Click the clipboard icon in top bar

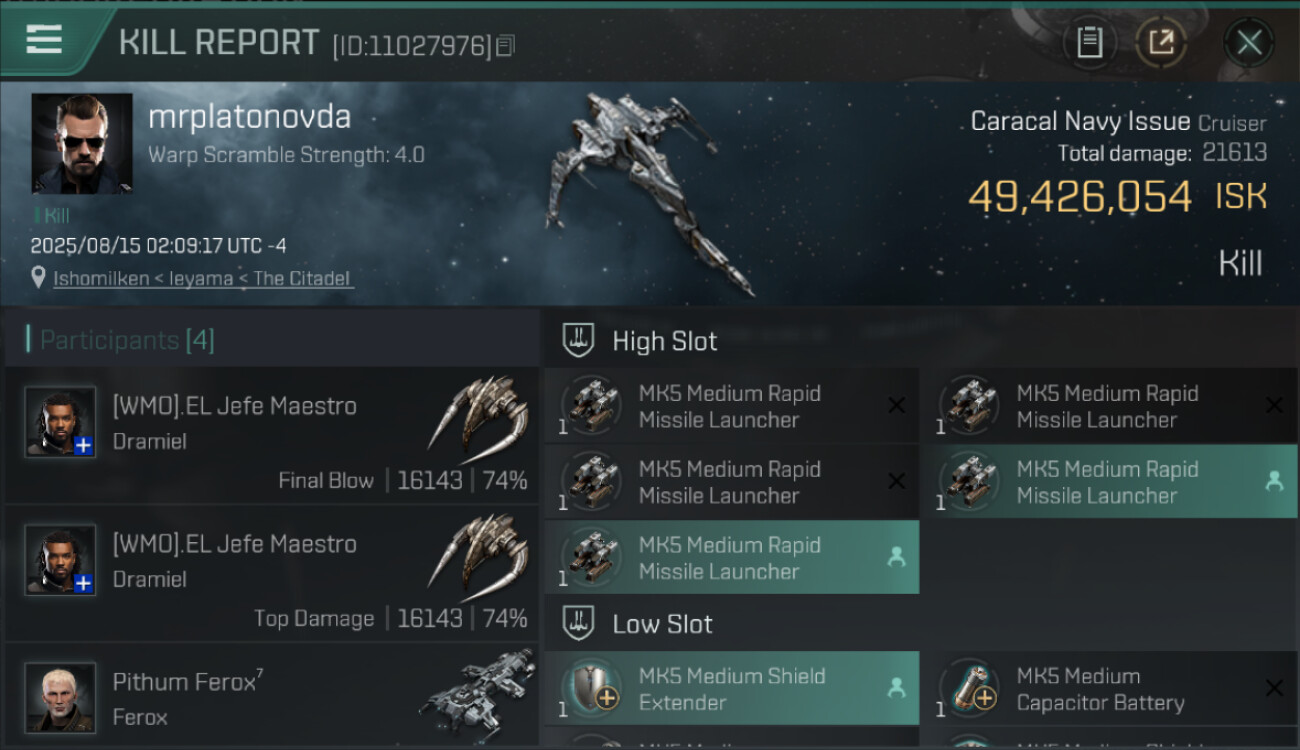point(1089,43)
